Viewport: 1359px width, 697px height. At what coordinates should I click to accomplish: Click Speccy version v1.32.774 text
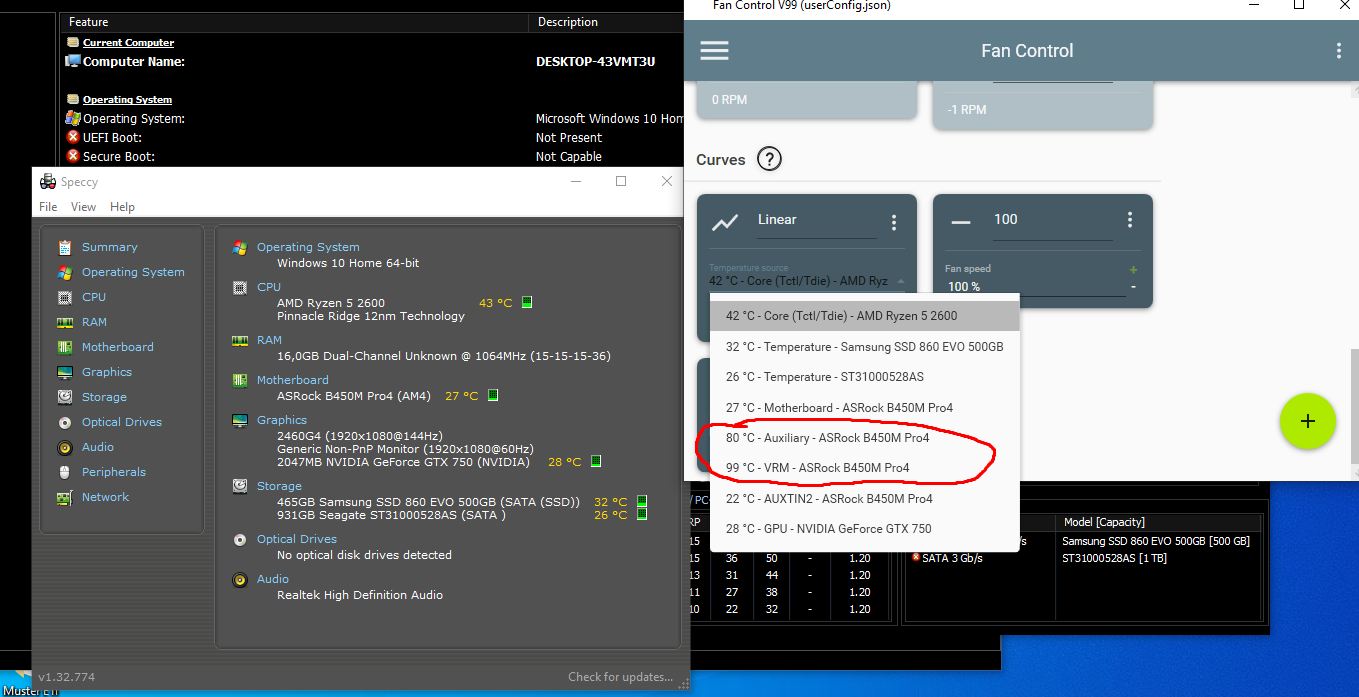tap(66, 677)
